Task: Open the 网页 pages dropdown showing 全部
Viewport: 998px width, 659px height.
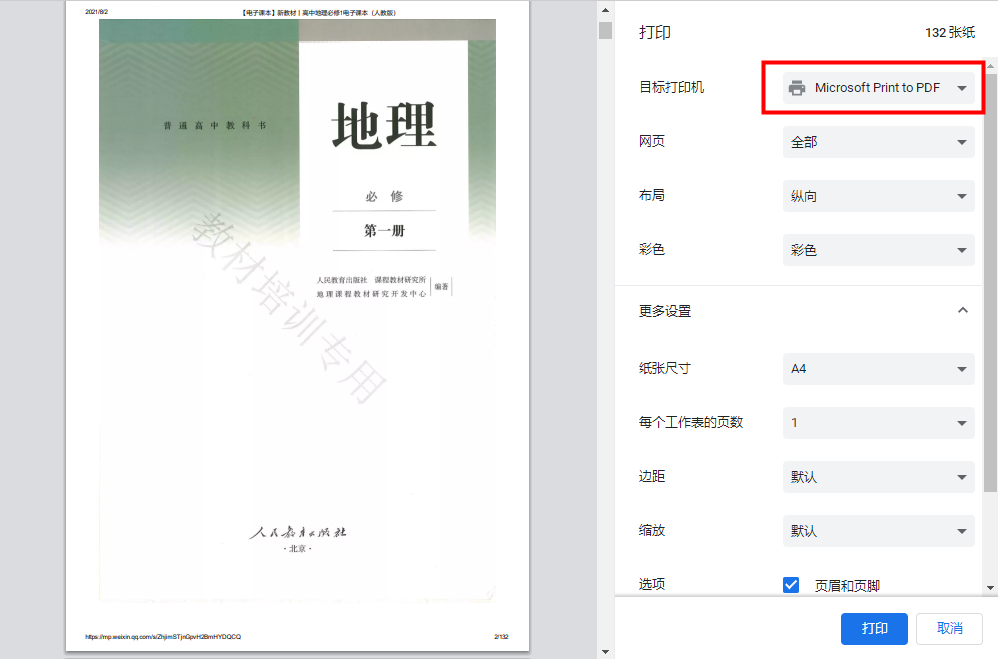Action: 878,142
